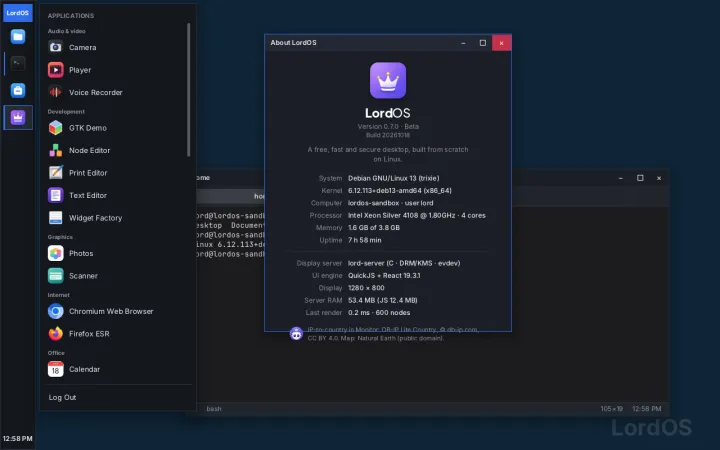Open the Scanner app icon
The height and width of the screenshot is (450, 720).
(56, 276)
